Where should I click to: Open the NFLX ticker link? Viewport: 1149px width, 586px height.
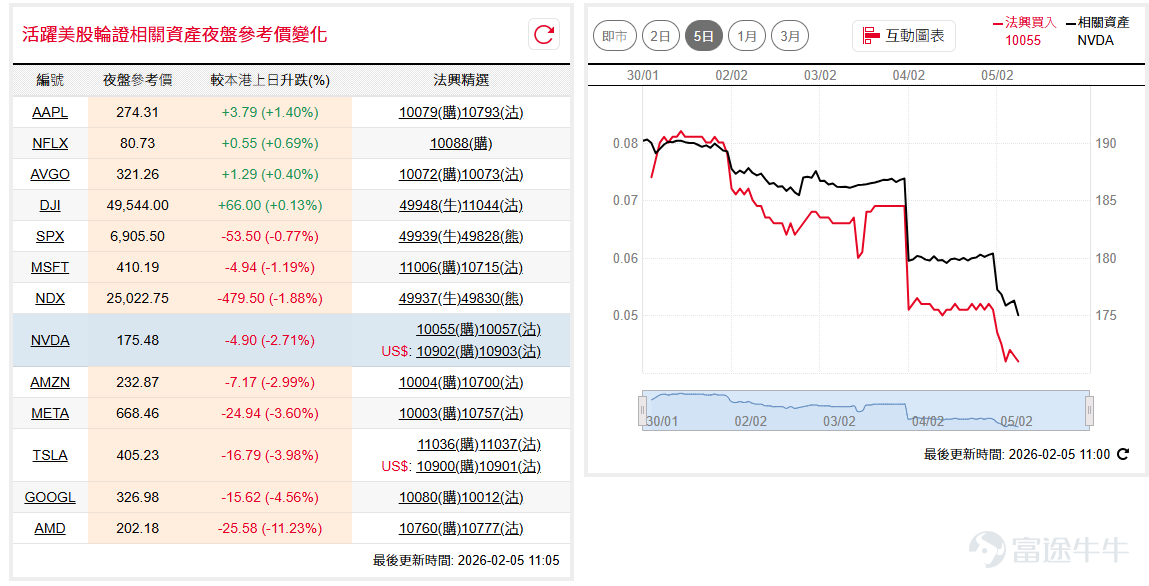click(50, 143)
